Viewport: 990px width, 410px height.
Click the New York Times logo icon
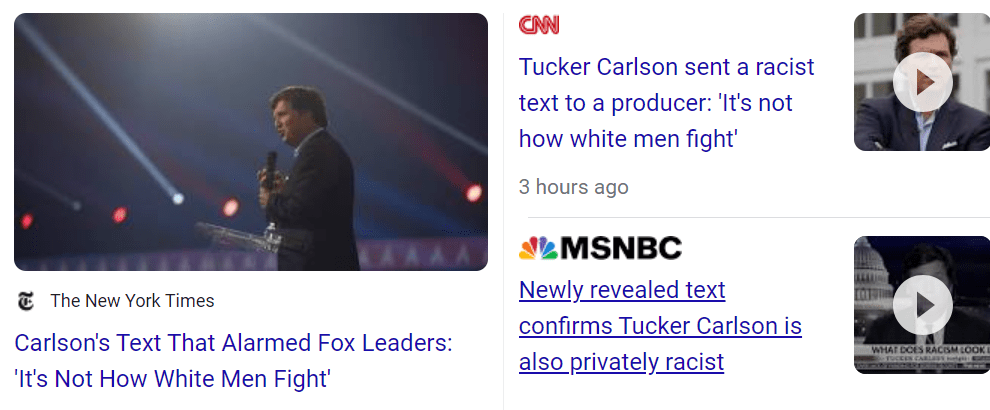point(26,301)
